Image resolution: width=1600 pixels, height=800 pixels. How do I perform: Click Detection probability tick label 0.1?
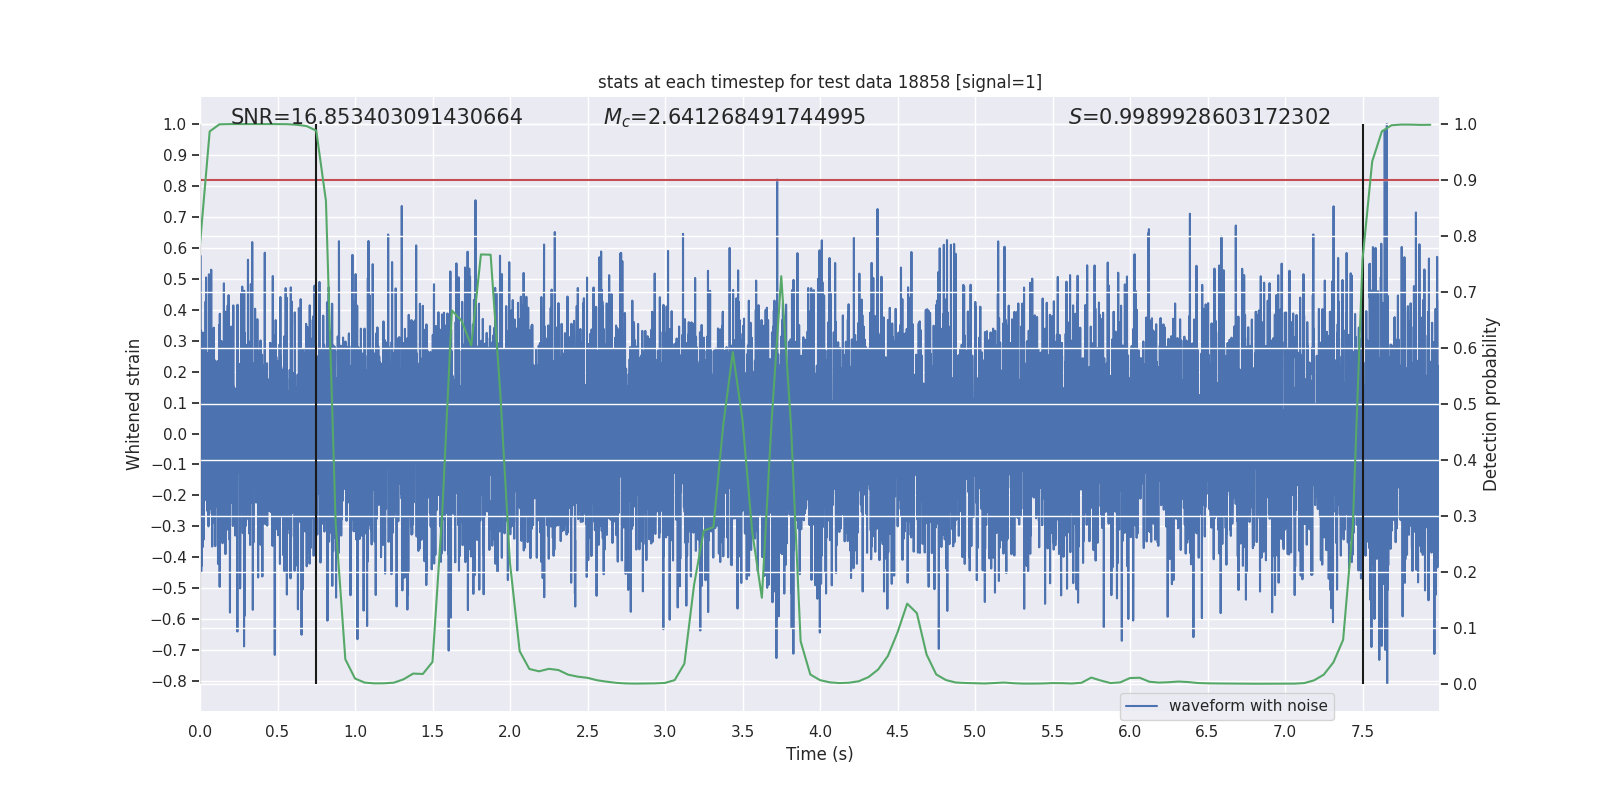tap(1465, 629)
